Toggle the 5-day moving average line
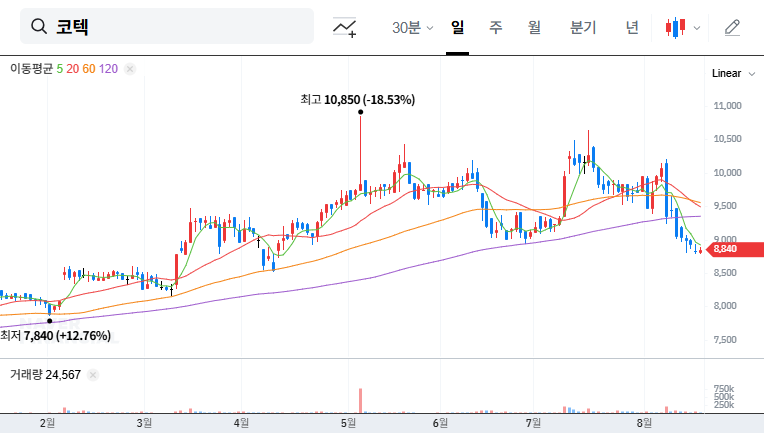This screenshot has height=433, width=764. 59,69
